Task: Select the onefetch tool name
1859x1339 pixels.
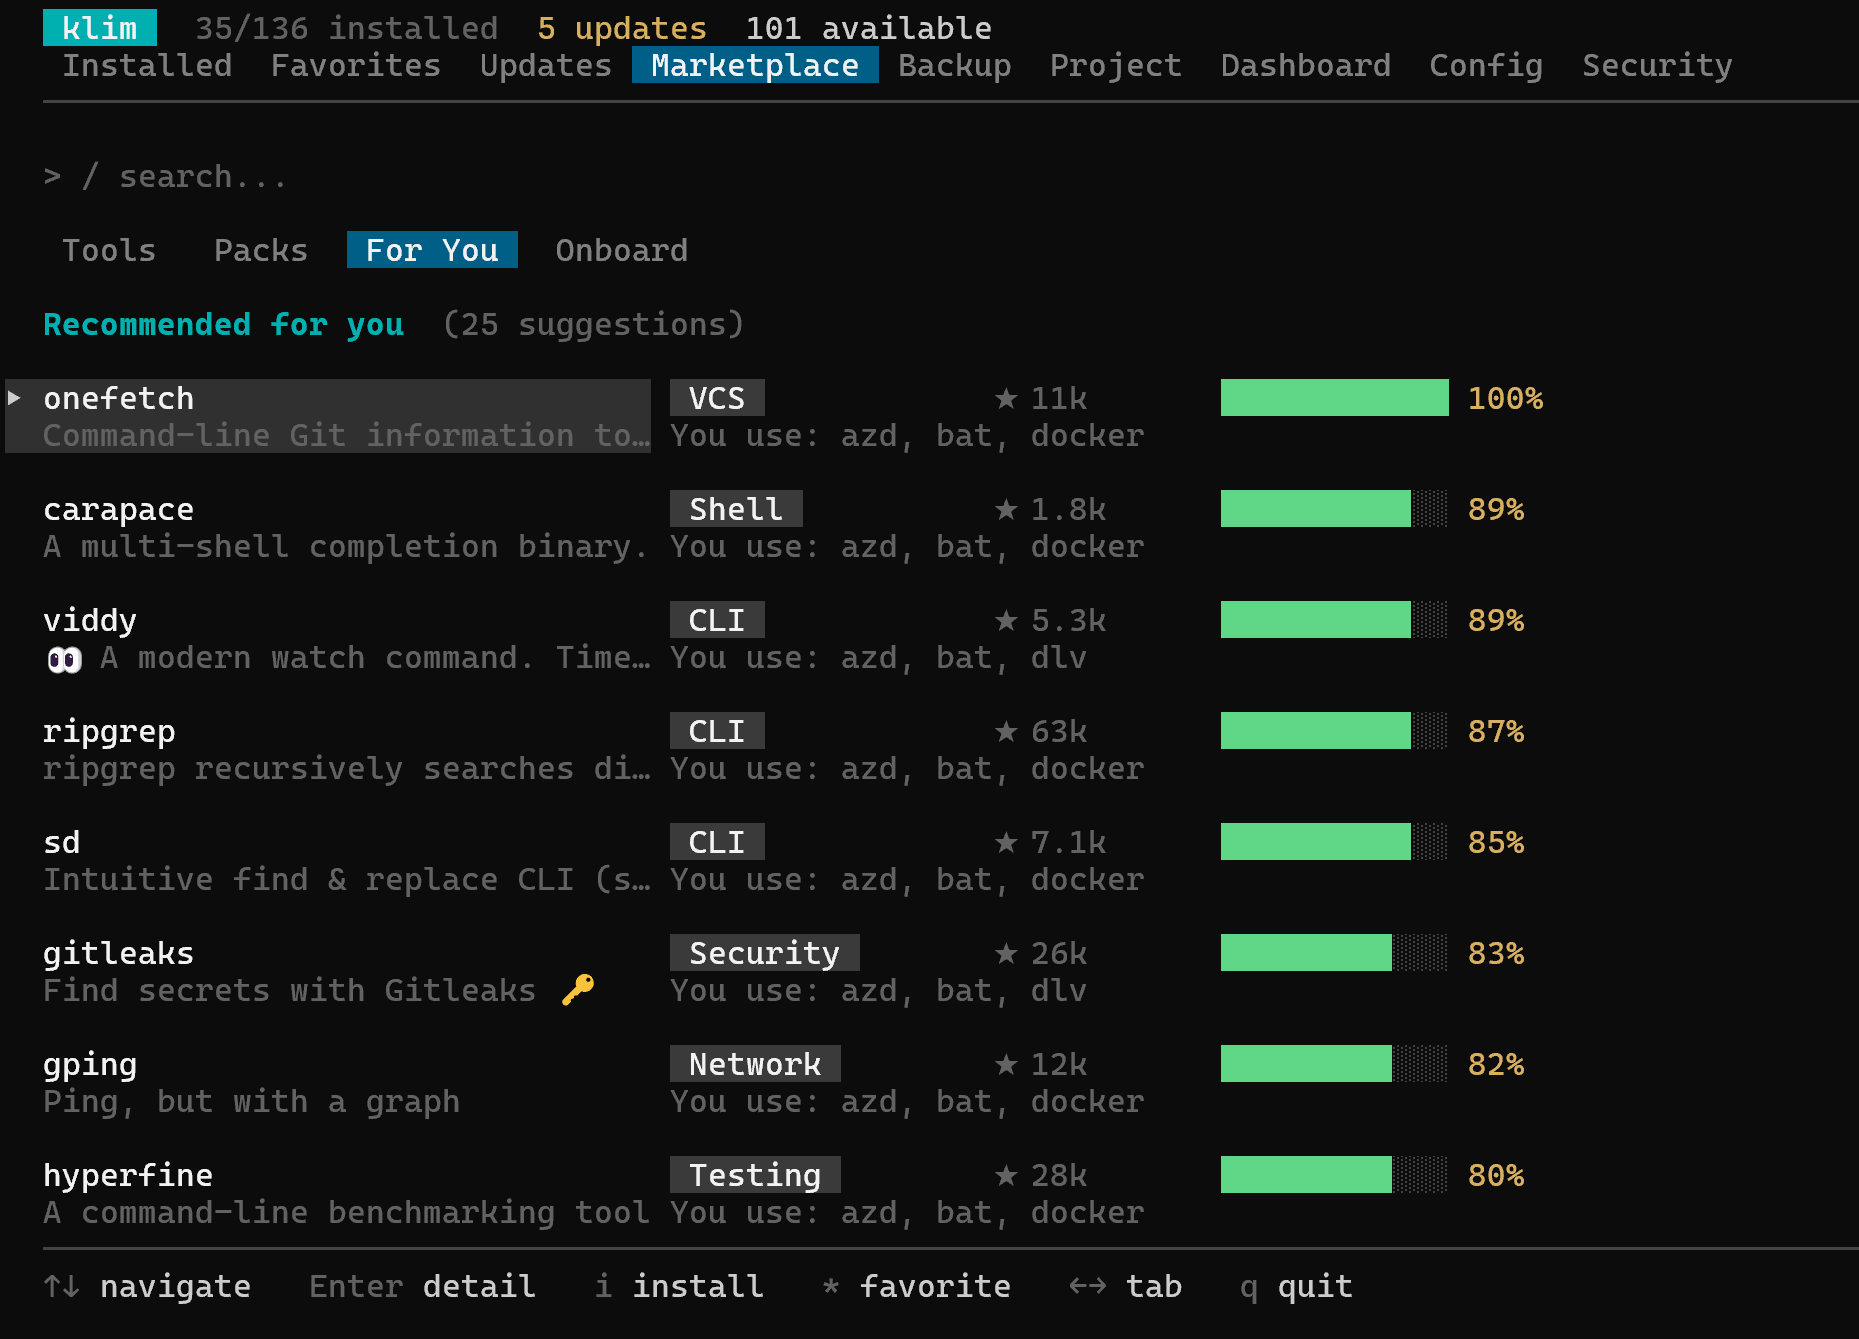Action: 119,399
